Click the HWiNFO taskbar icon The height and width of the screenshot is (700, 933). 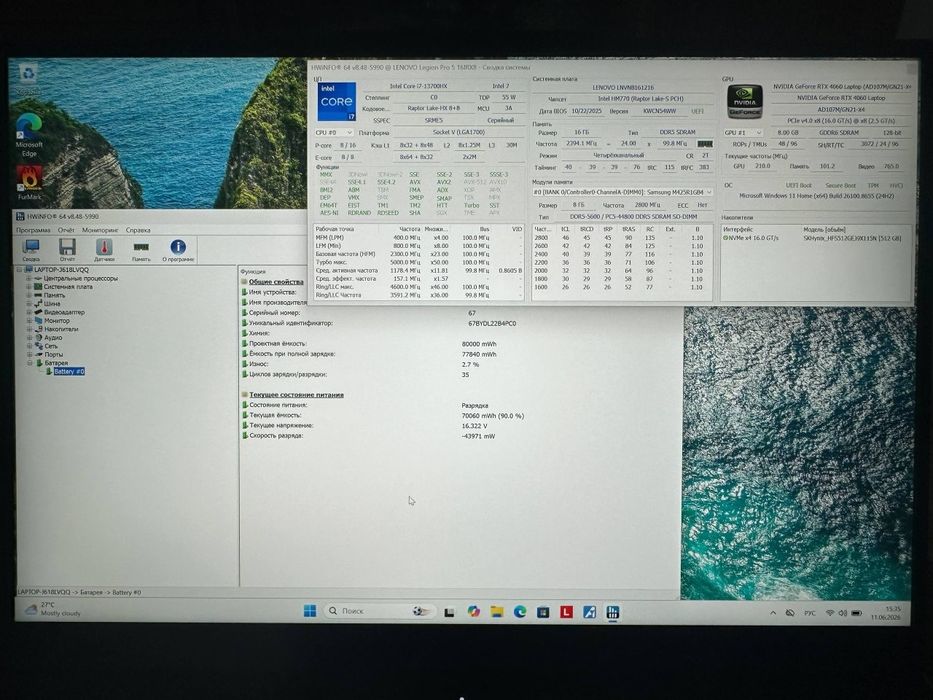(x=613, y=612)
